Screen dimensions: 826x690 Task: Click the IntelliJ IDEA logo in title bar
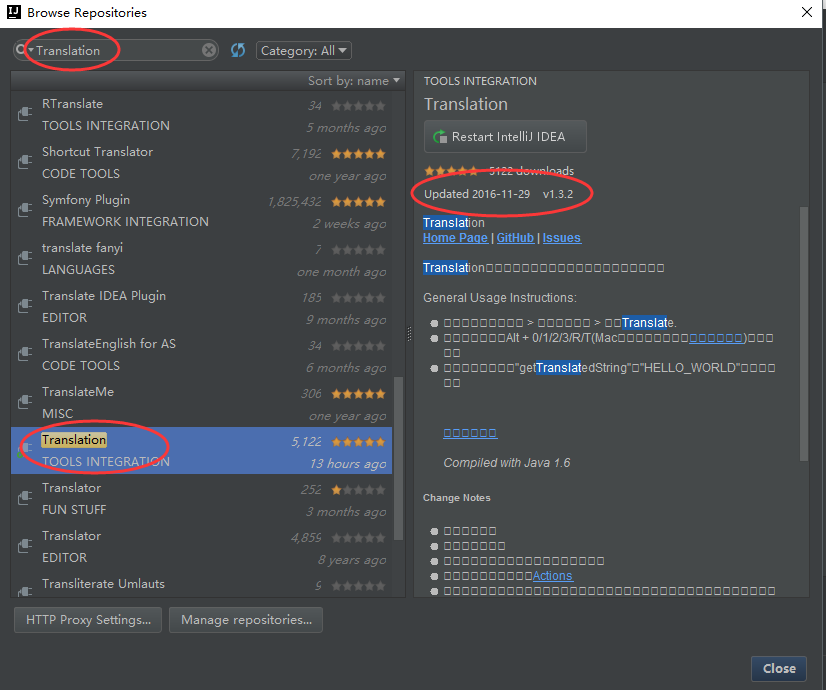point(13,12)
